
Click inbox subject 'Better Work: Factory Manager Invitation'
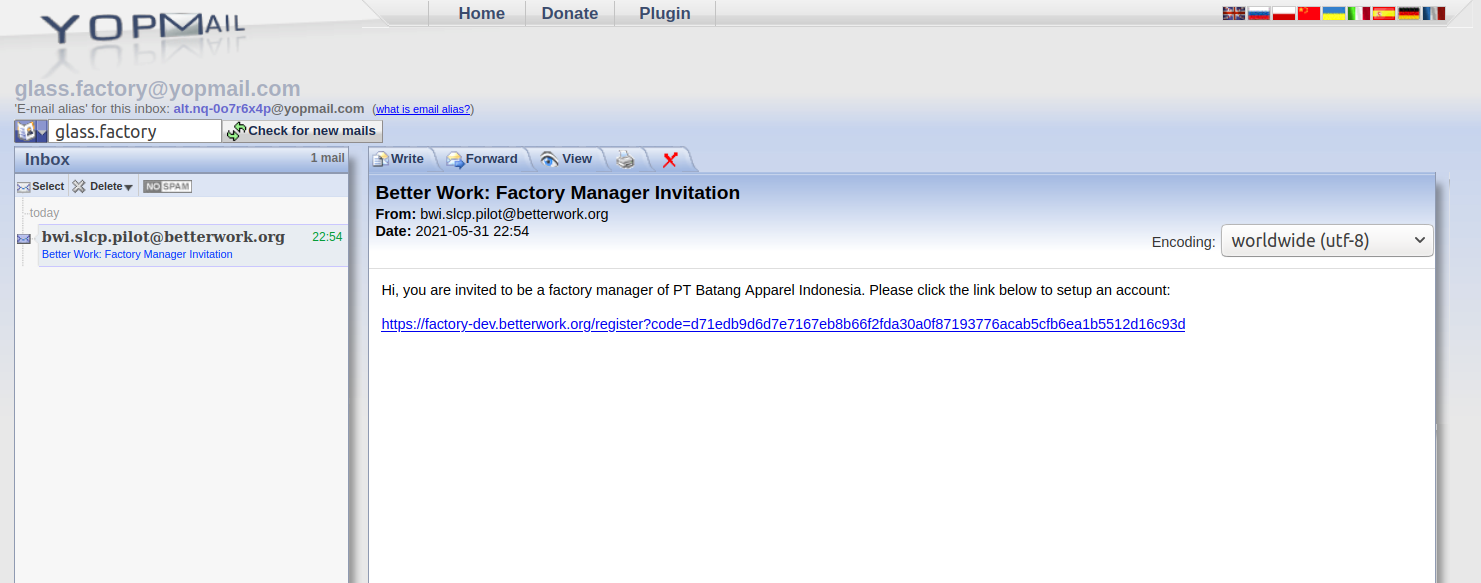click(137, 254)
